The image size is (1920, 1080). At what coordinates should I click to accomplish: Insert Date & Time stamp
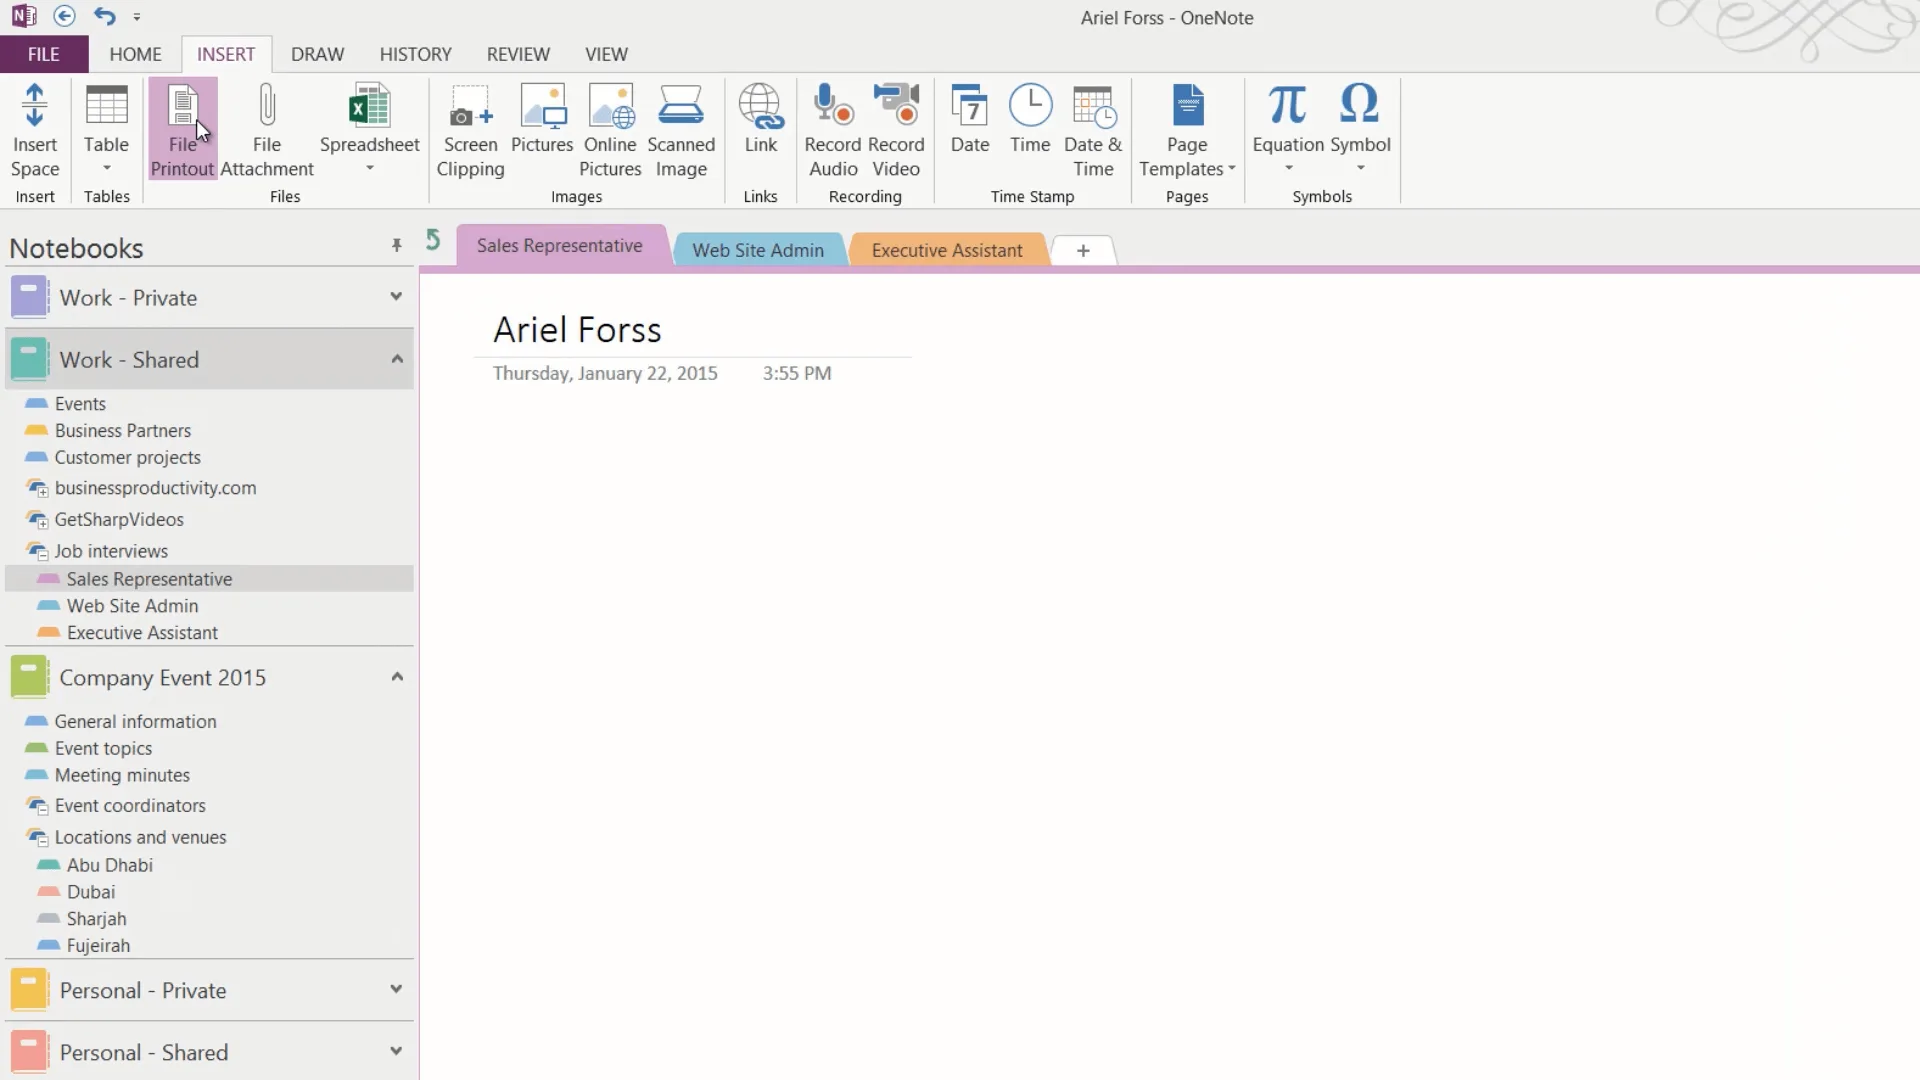tap(1093, 130)
